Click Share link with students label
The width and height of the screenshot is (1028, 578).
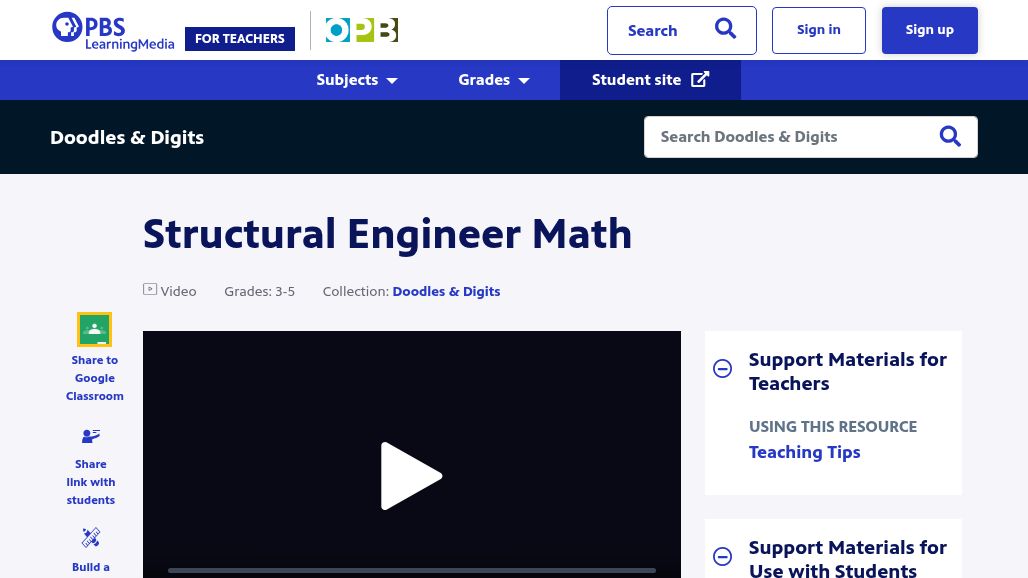pyautogui.click(x=90, y=482)
